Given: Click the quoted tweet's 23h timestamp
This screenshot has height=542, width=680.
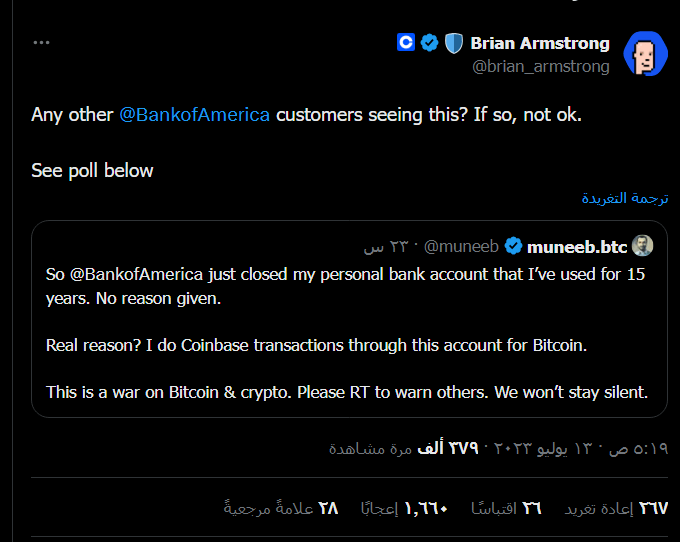Looking at the screenshot, I should pyautogui.click(x=386, y=247).
